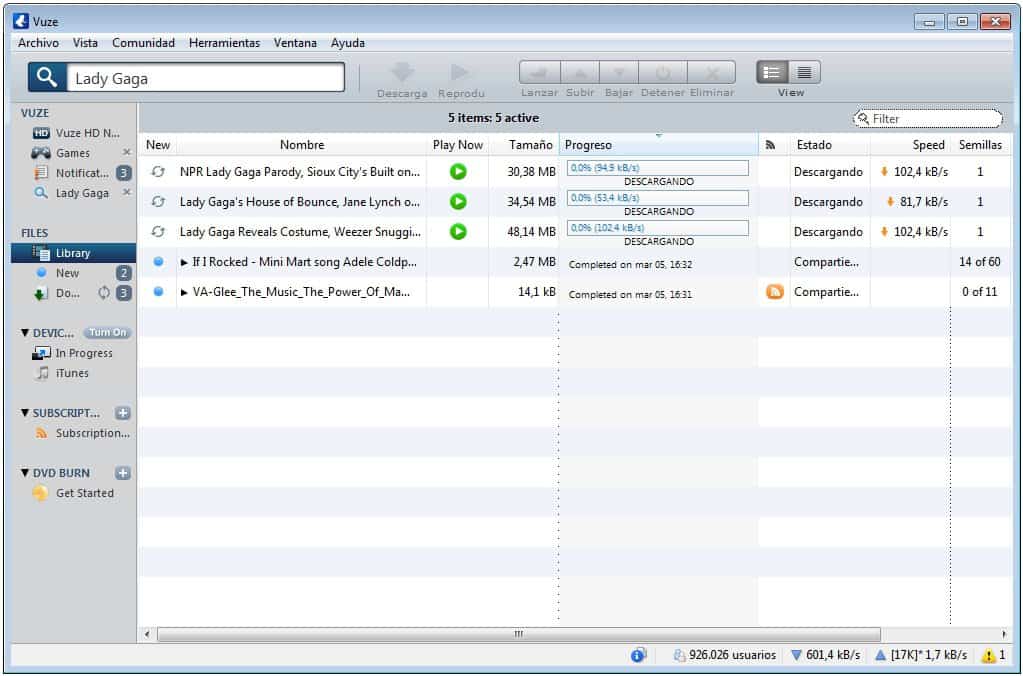Viewport: 1023px width, 676px height.
Task: Click the progress bar of the Weezer torrent
Action: click(x=657, y=227)
